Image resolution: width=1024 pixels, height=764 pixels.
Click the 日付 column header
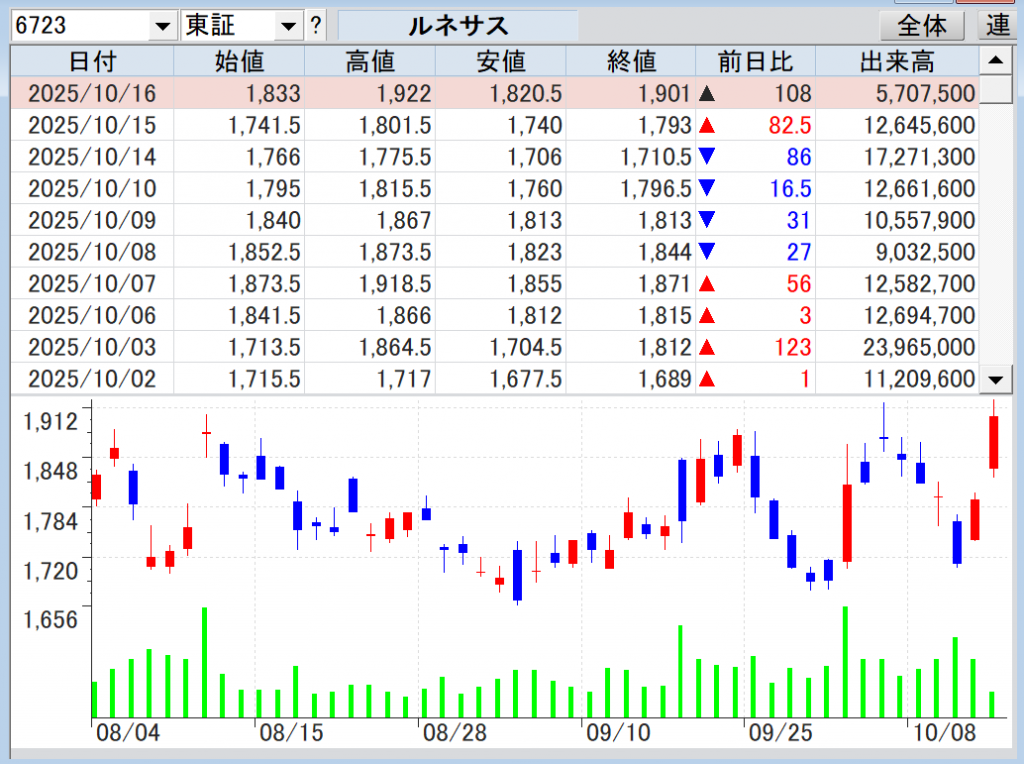(x=92, y=63)
